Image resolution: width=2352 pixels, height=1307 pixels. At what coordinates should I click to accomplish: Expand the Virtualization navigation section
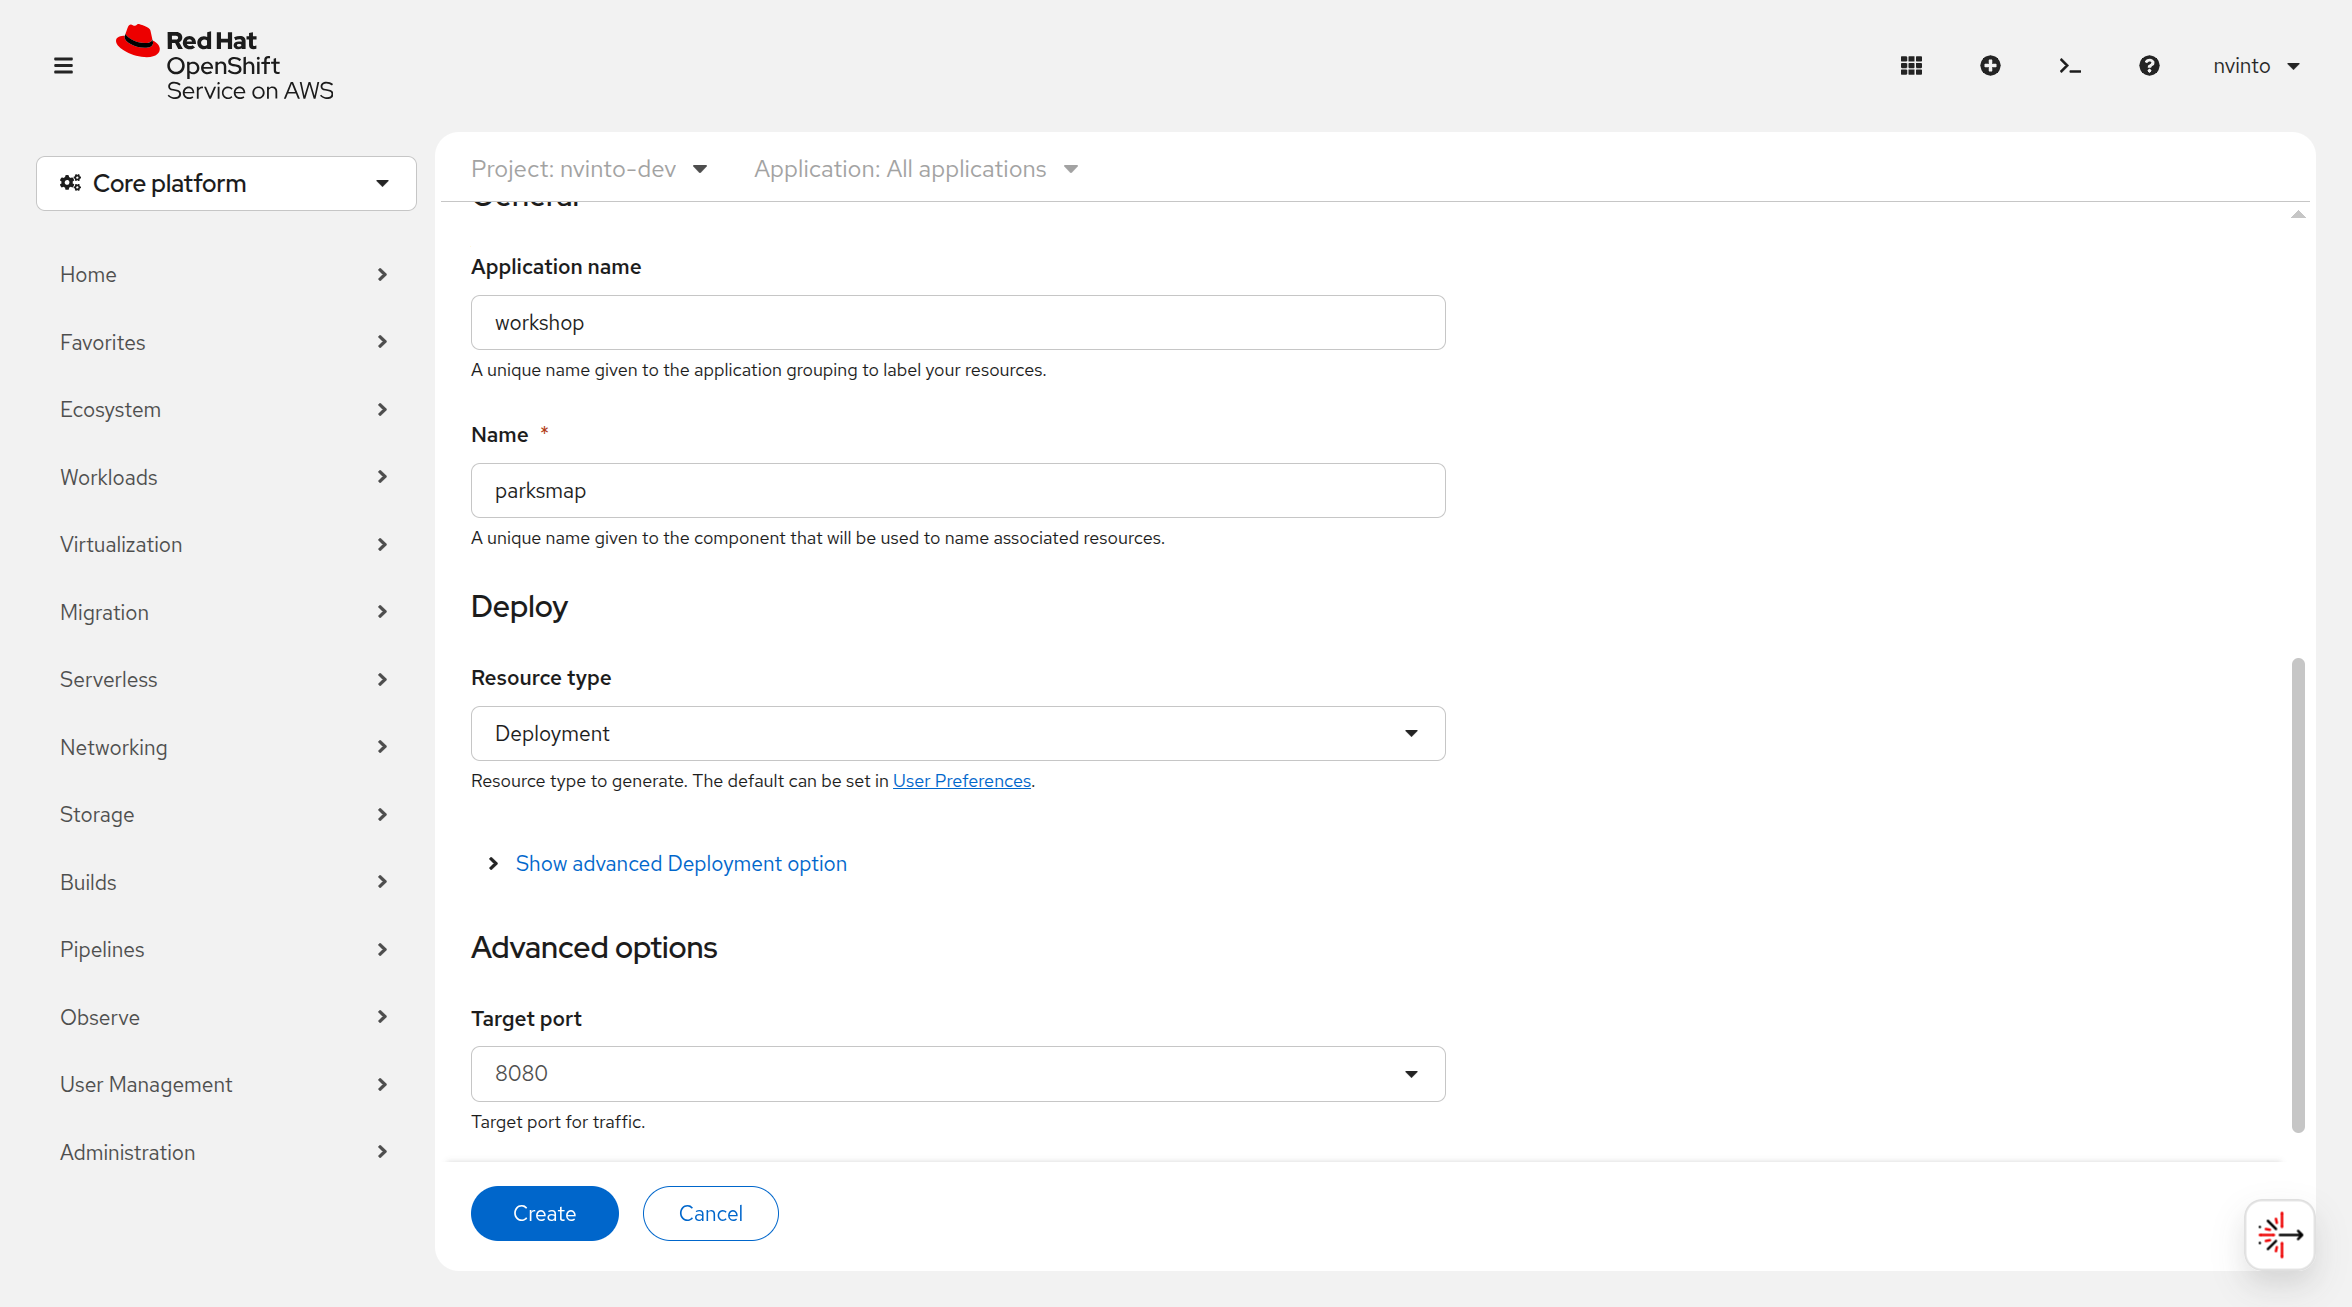click(x=226, y=544)
